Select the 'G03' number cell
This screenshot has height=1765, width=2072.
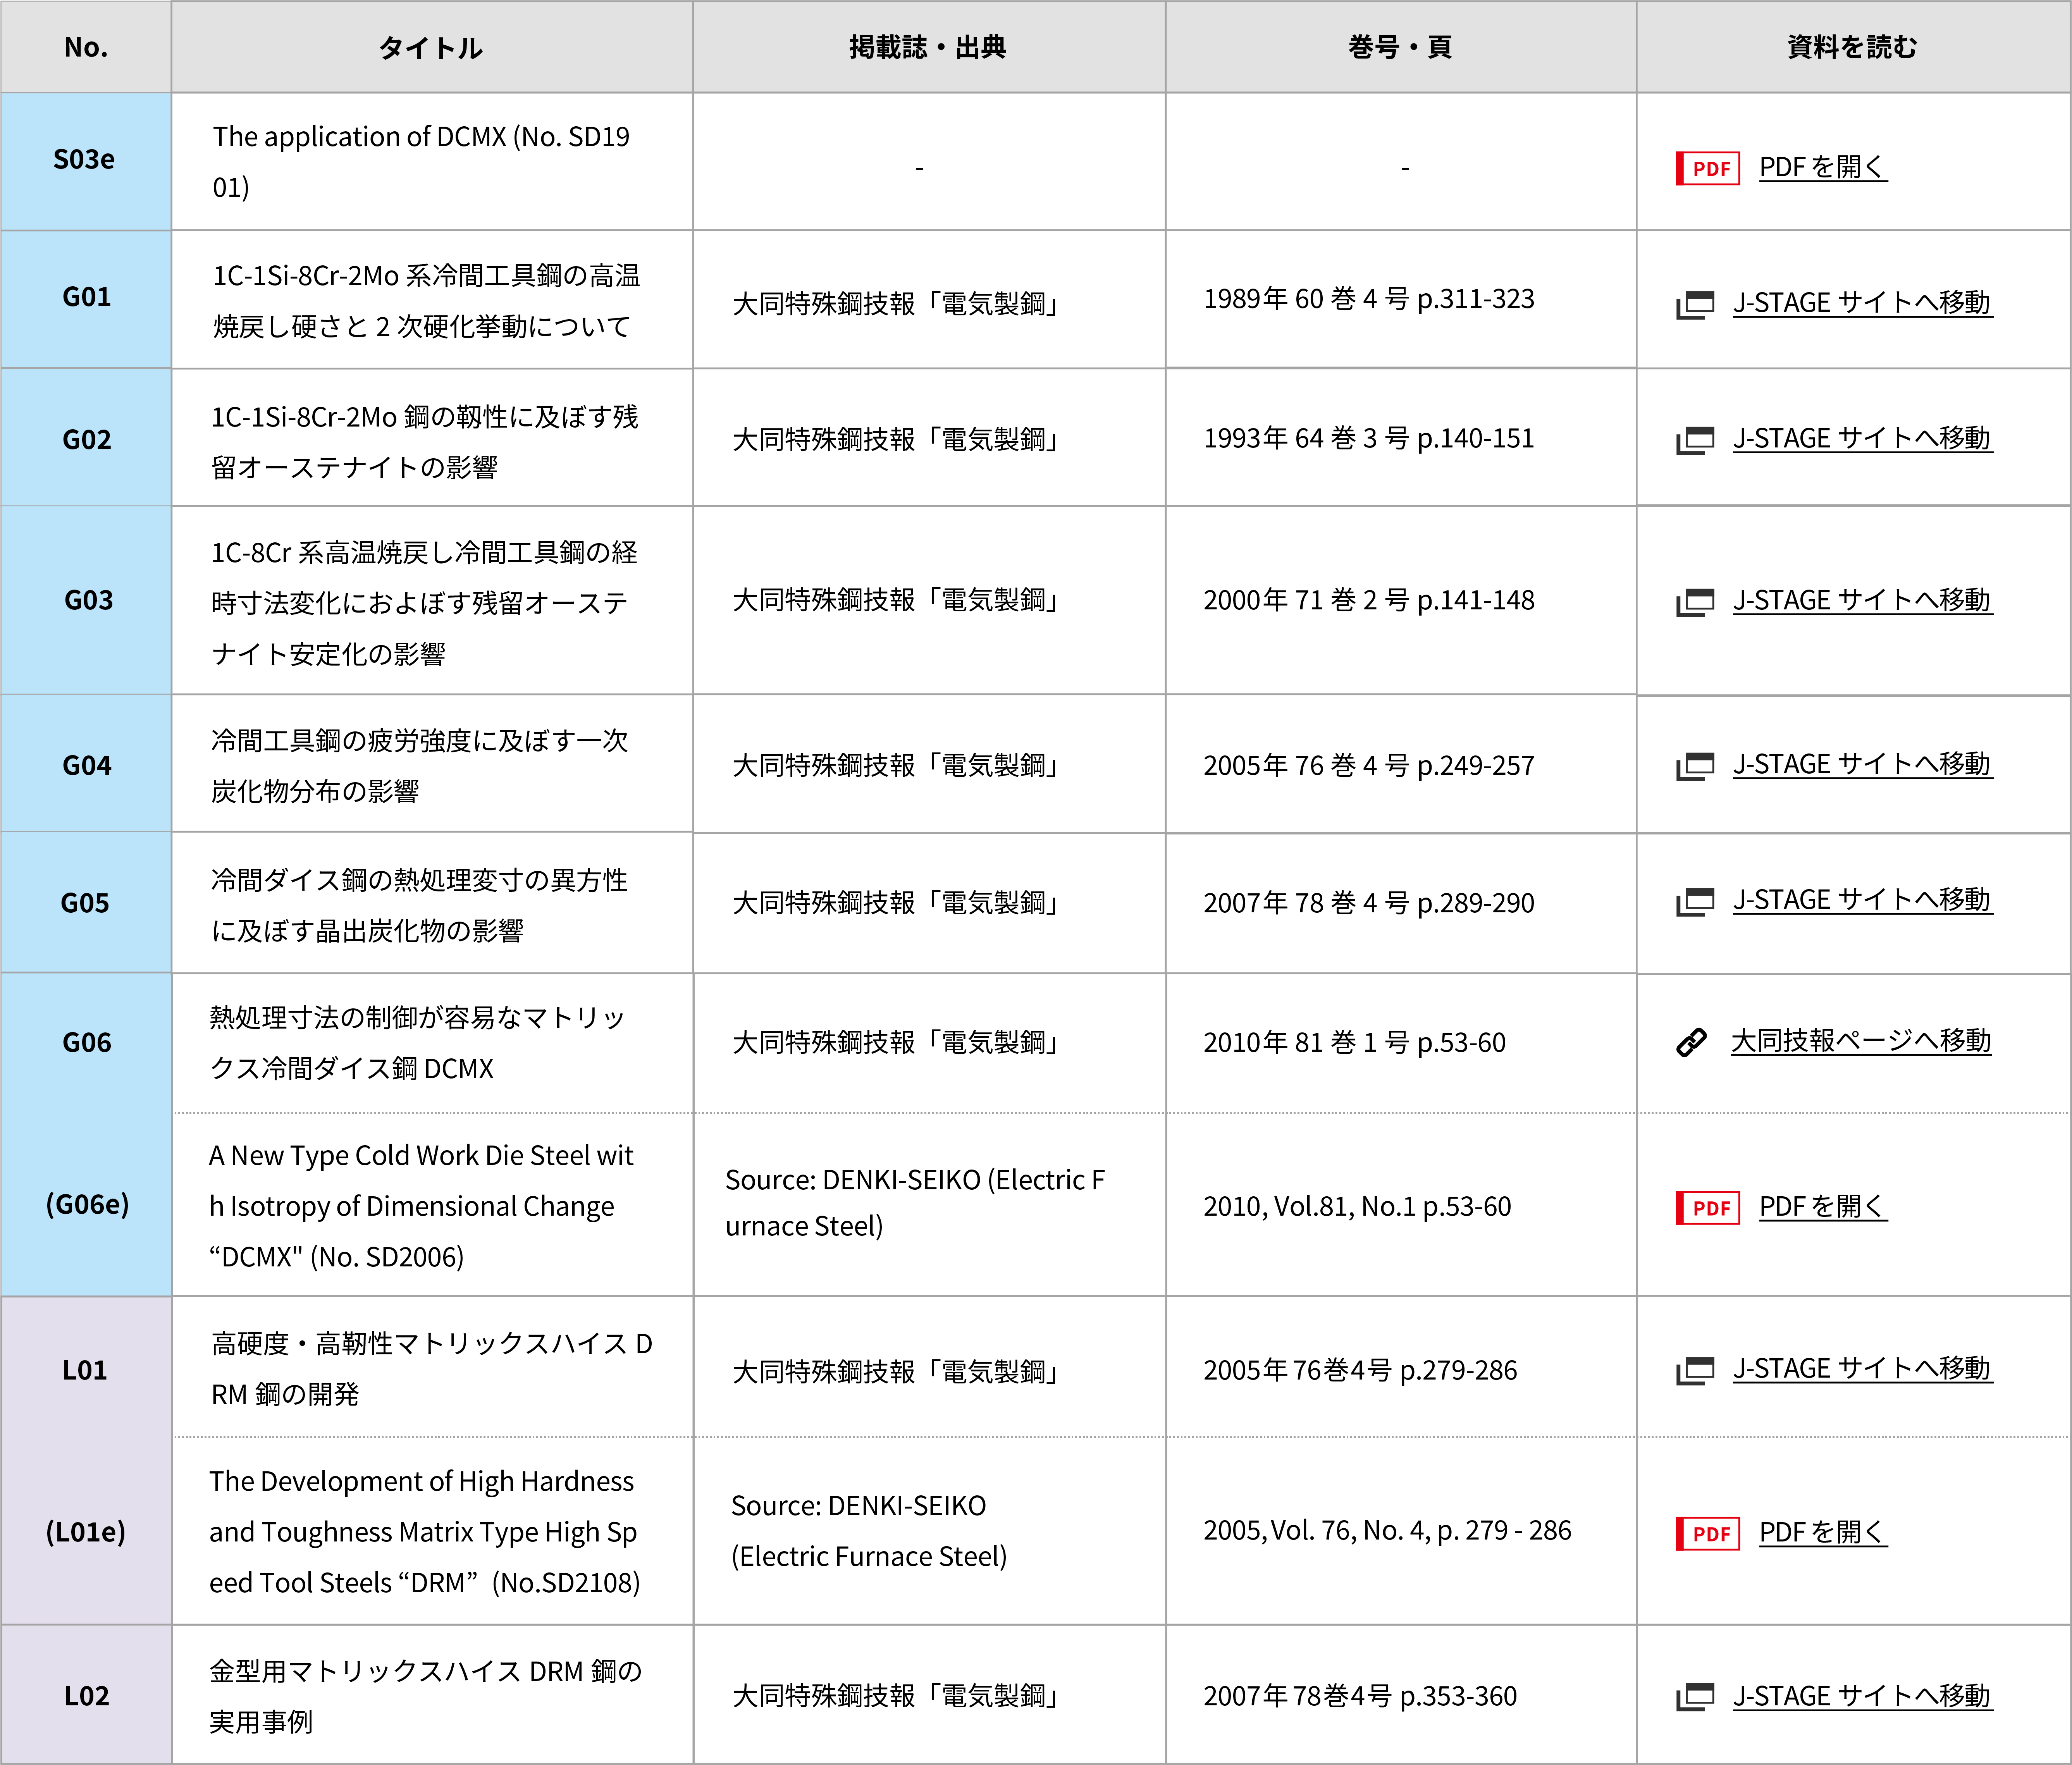pyautogui.click(x=86, y=600)
